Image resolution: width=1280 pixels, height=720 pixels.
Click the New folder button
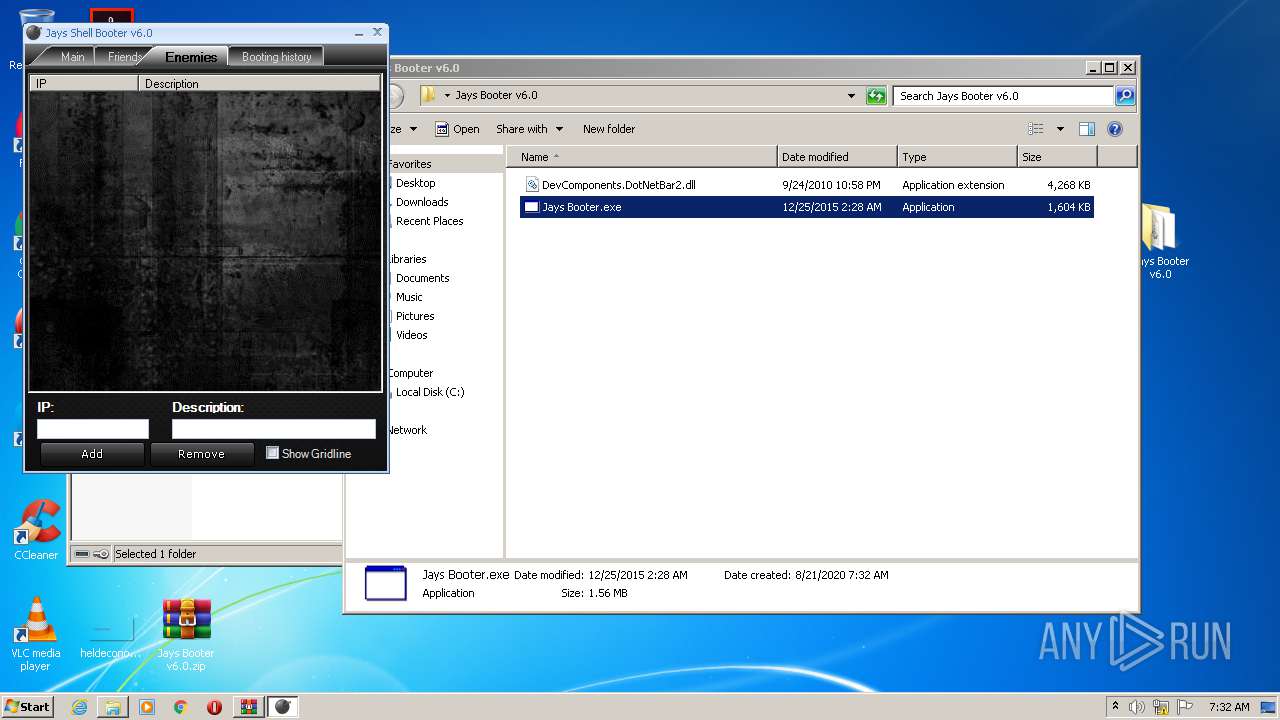pyautogui.click(x=608, y=129)
